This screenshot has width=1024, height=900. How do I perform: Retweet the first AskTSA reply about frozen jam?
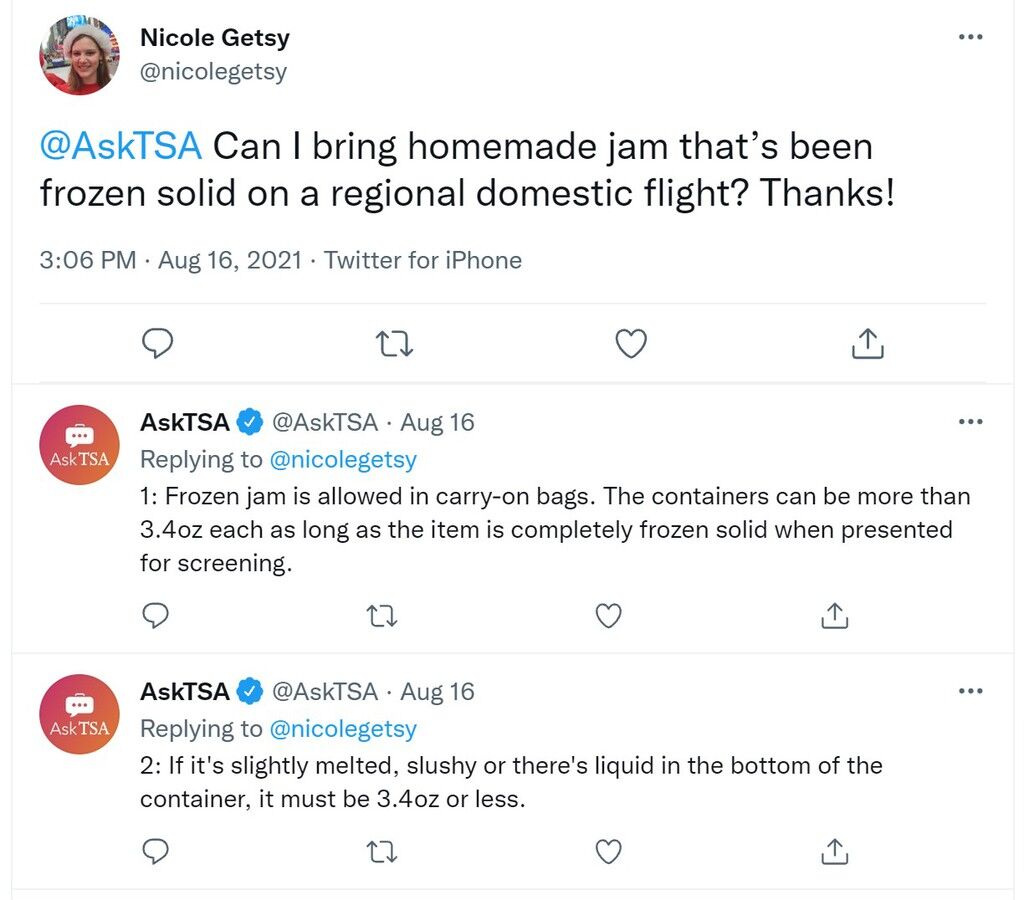[x=382, y=616]
